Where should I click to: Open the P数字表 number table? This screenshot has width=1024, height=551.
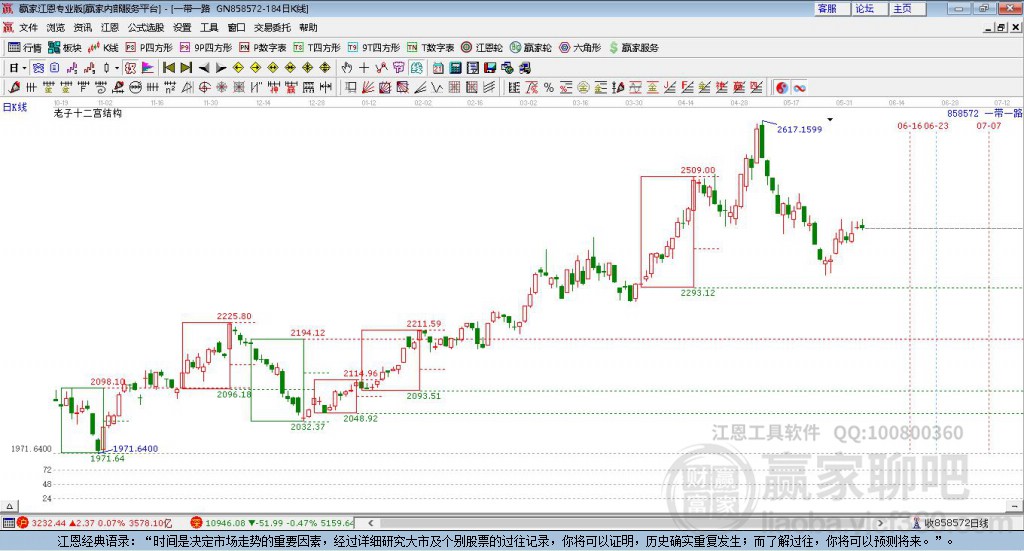pos(263,48)
